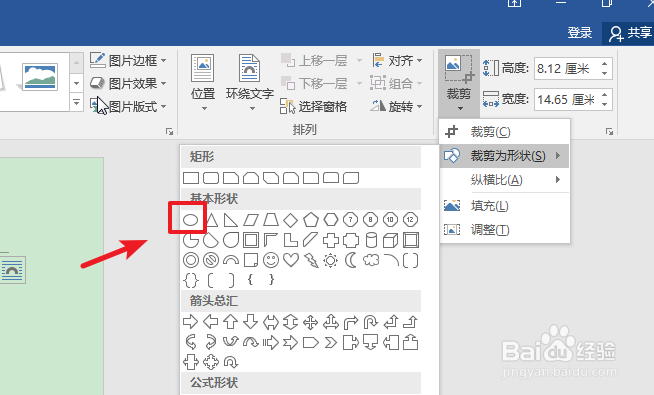Pick the cylinder (can) shape
This screenshot has height=395, width=654.
click(371, 240)
